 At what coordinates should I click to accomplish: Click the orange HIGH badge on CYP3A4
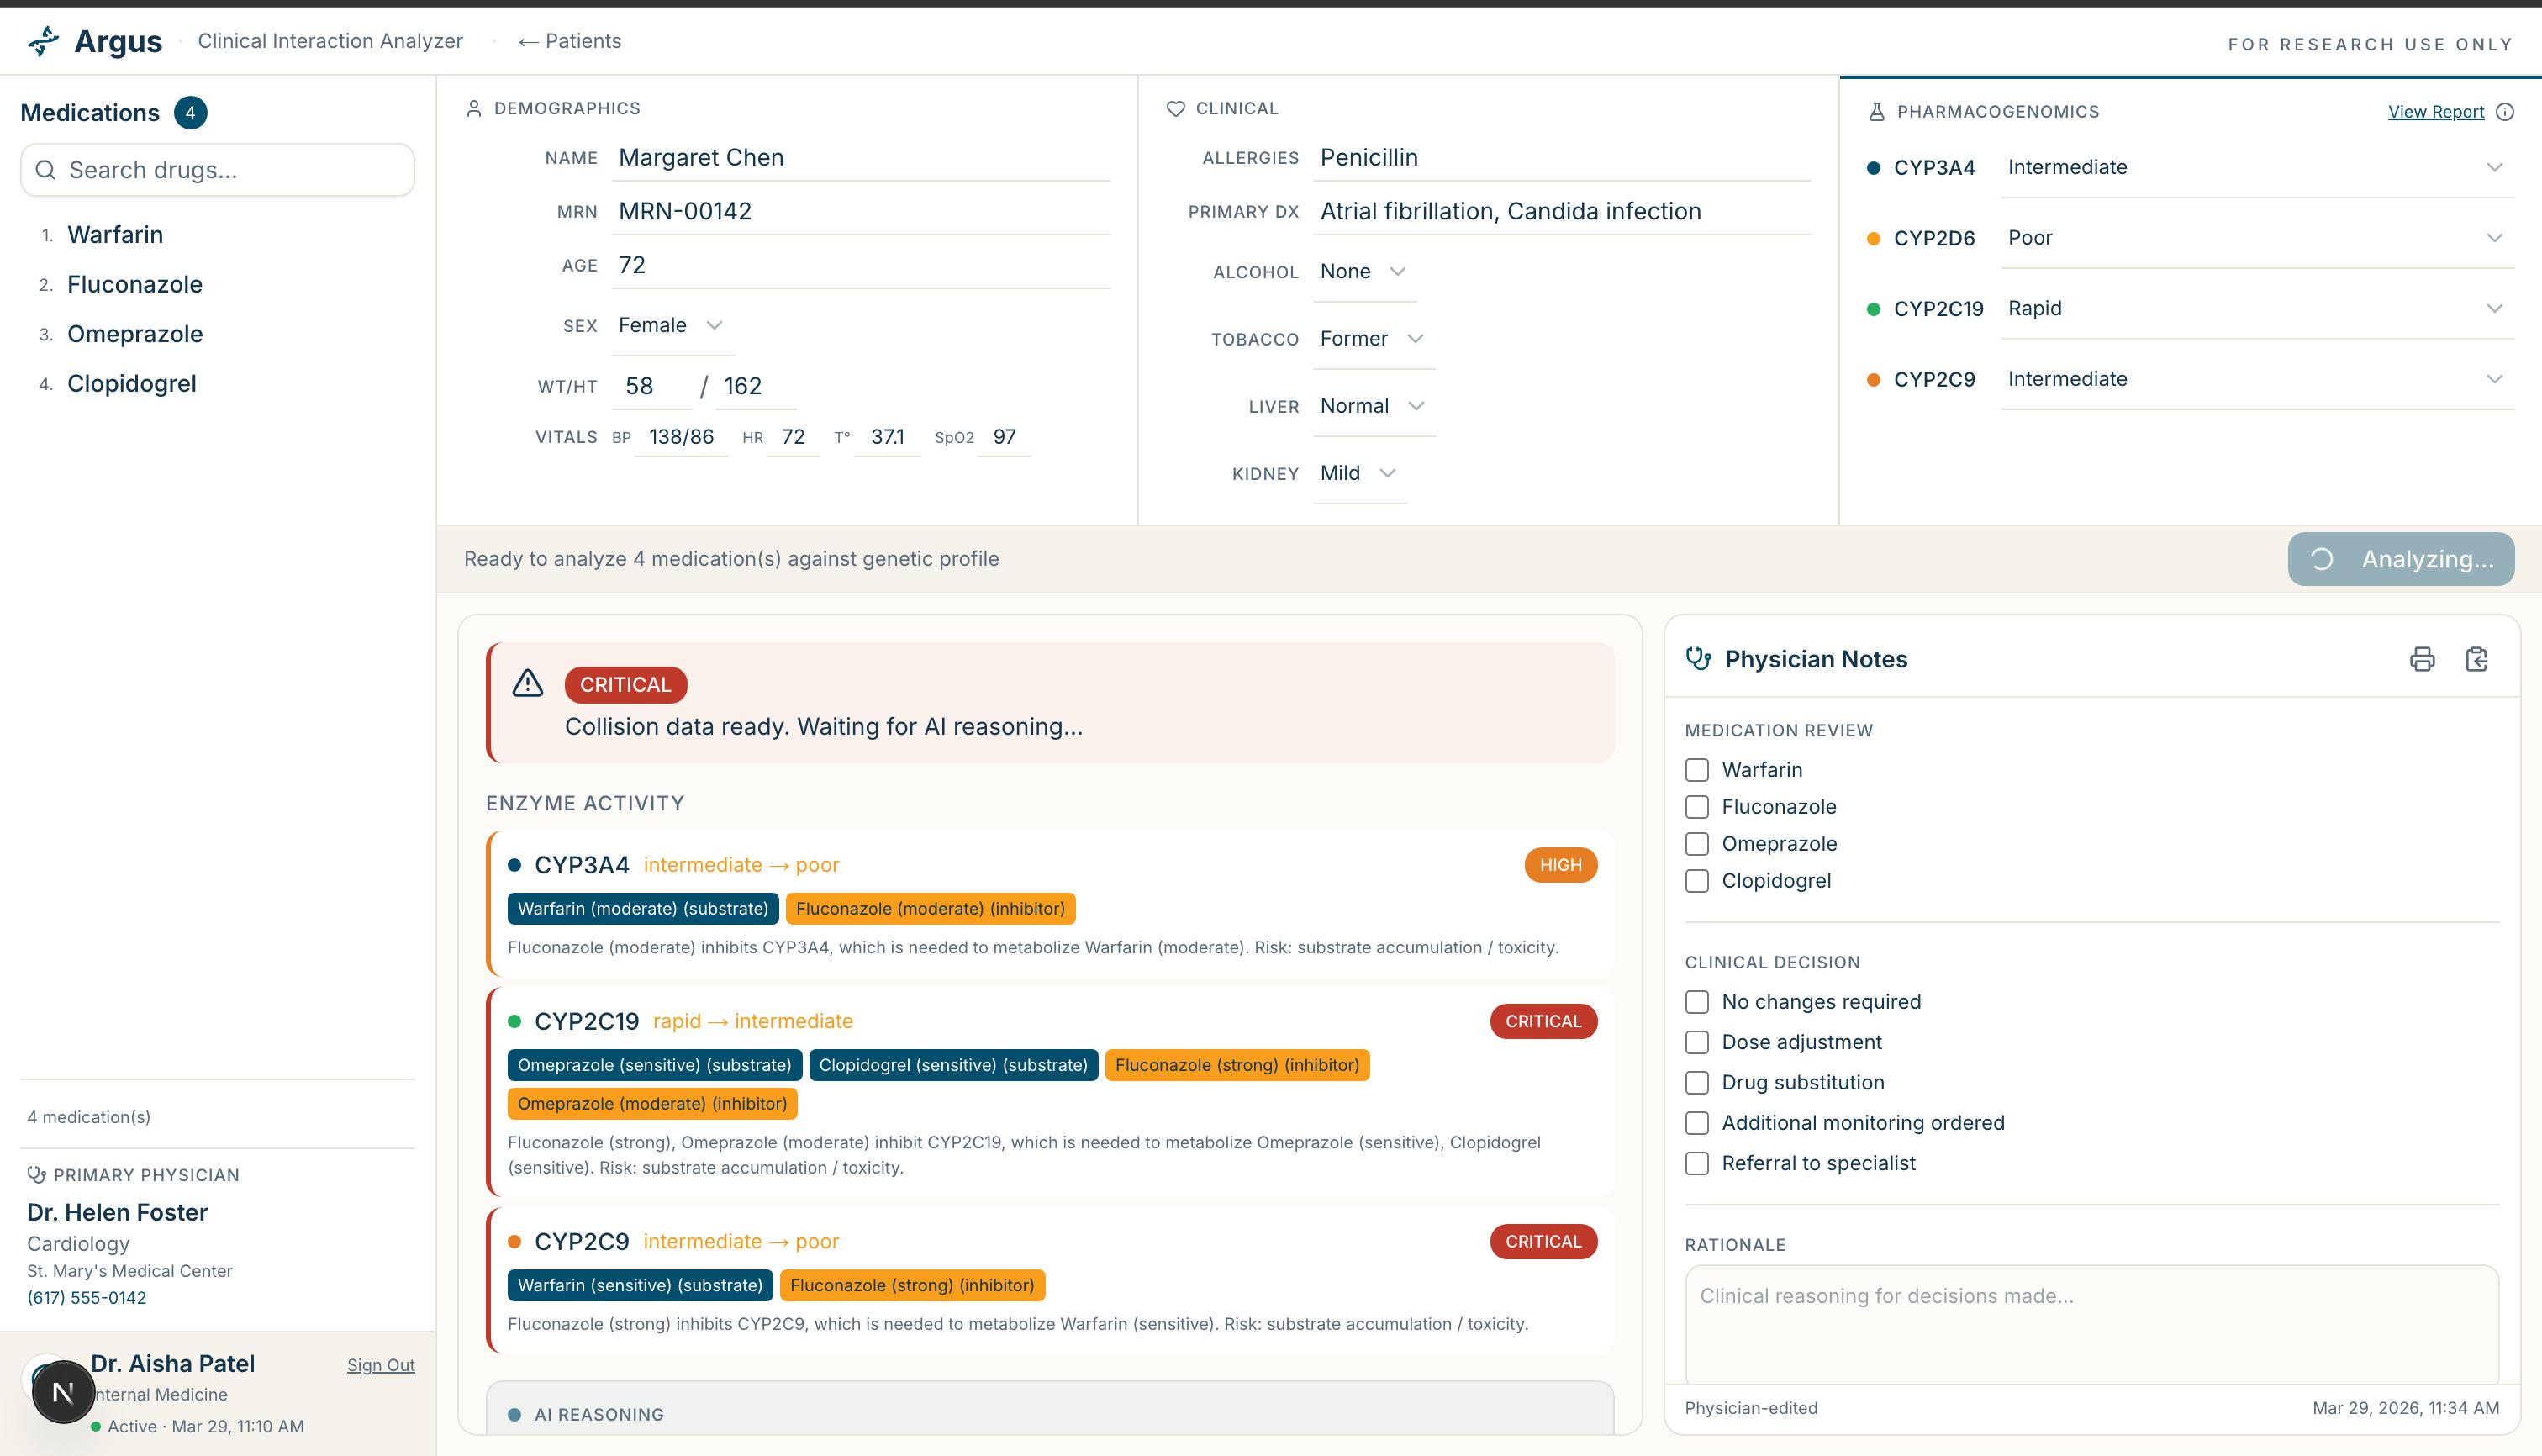click(x=1560, y=865)
